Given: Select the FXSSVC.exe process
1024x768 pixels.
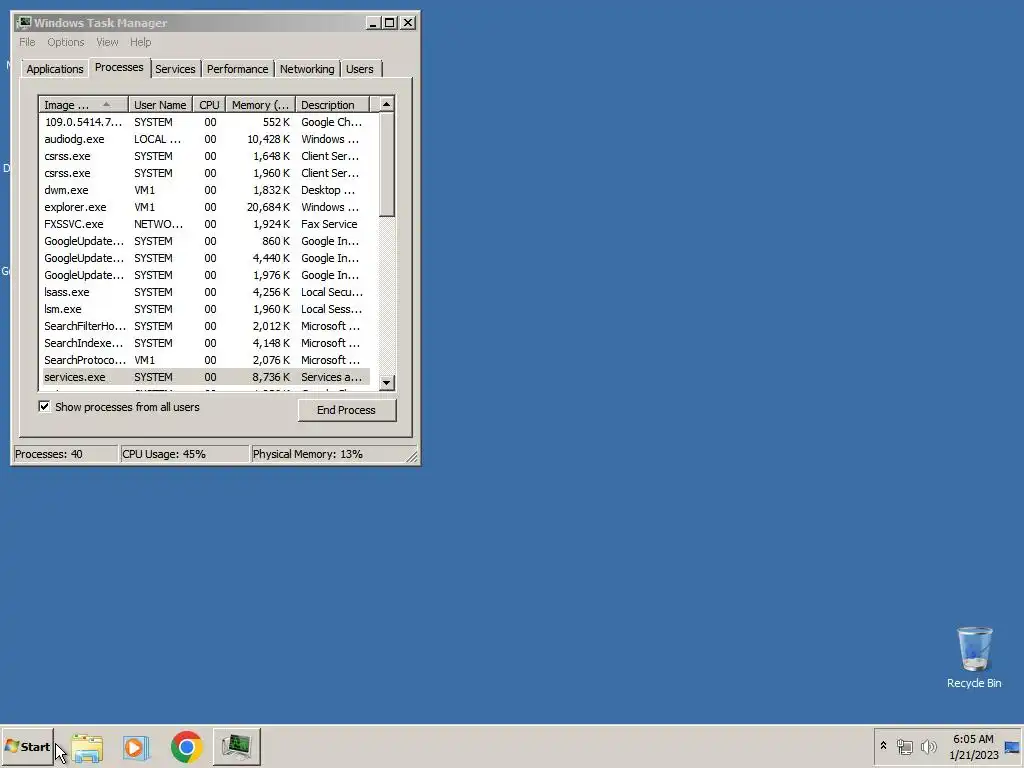Looking at the screenshot, I should click(206, 224).
